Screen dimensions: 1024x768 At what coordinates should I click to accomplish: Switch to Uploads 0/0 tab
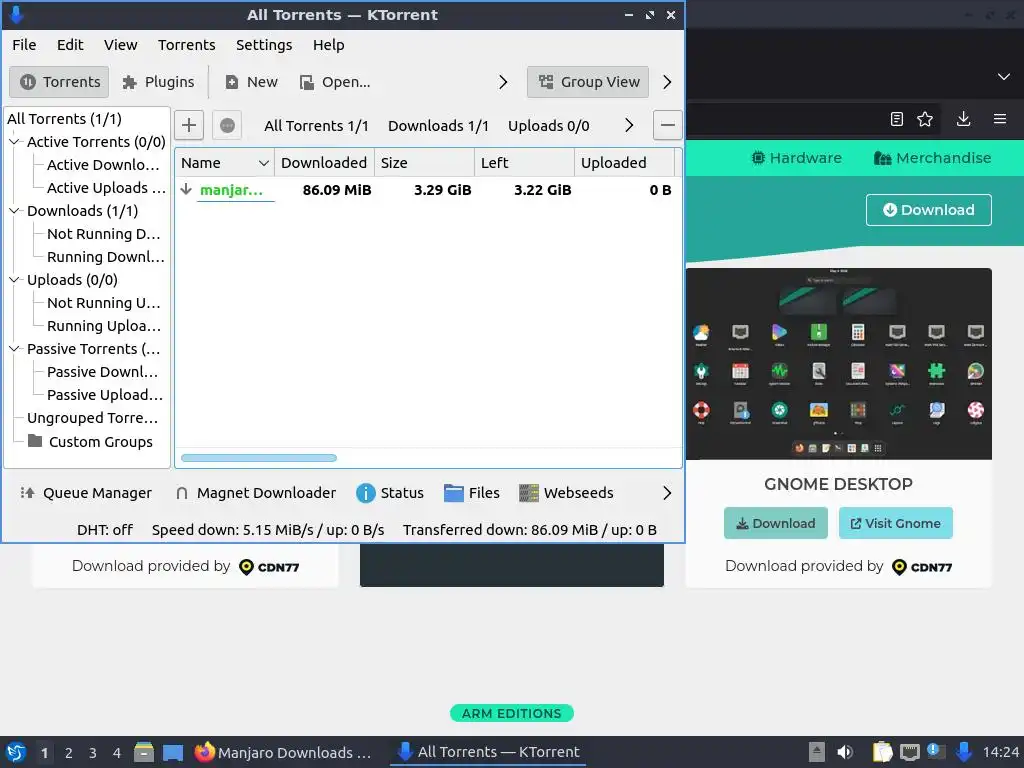pos(549,125)
